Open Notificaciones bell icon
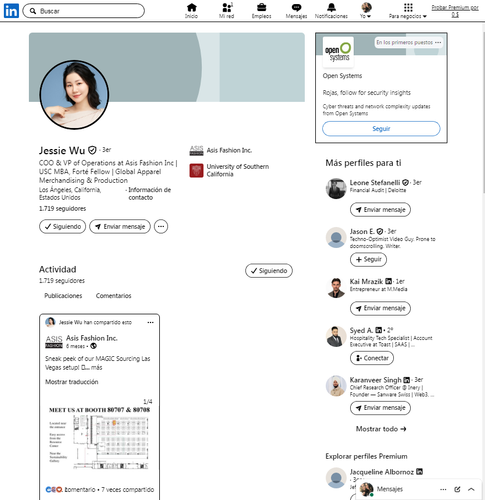This screenshot has width=485, height=500. tap(331, 11)
